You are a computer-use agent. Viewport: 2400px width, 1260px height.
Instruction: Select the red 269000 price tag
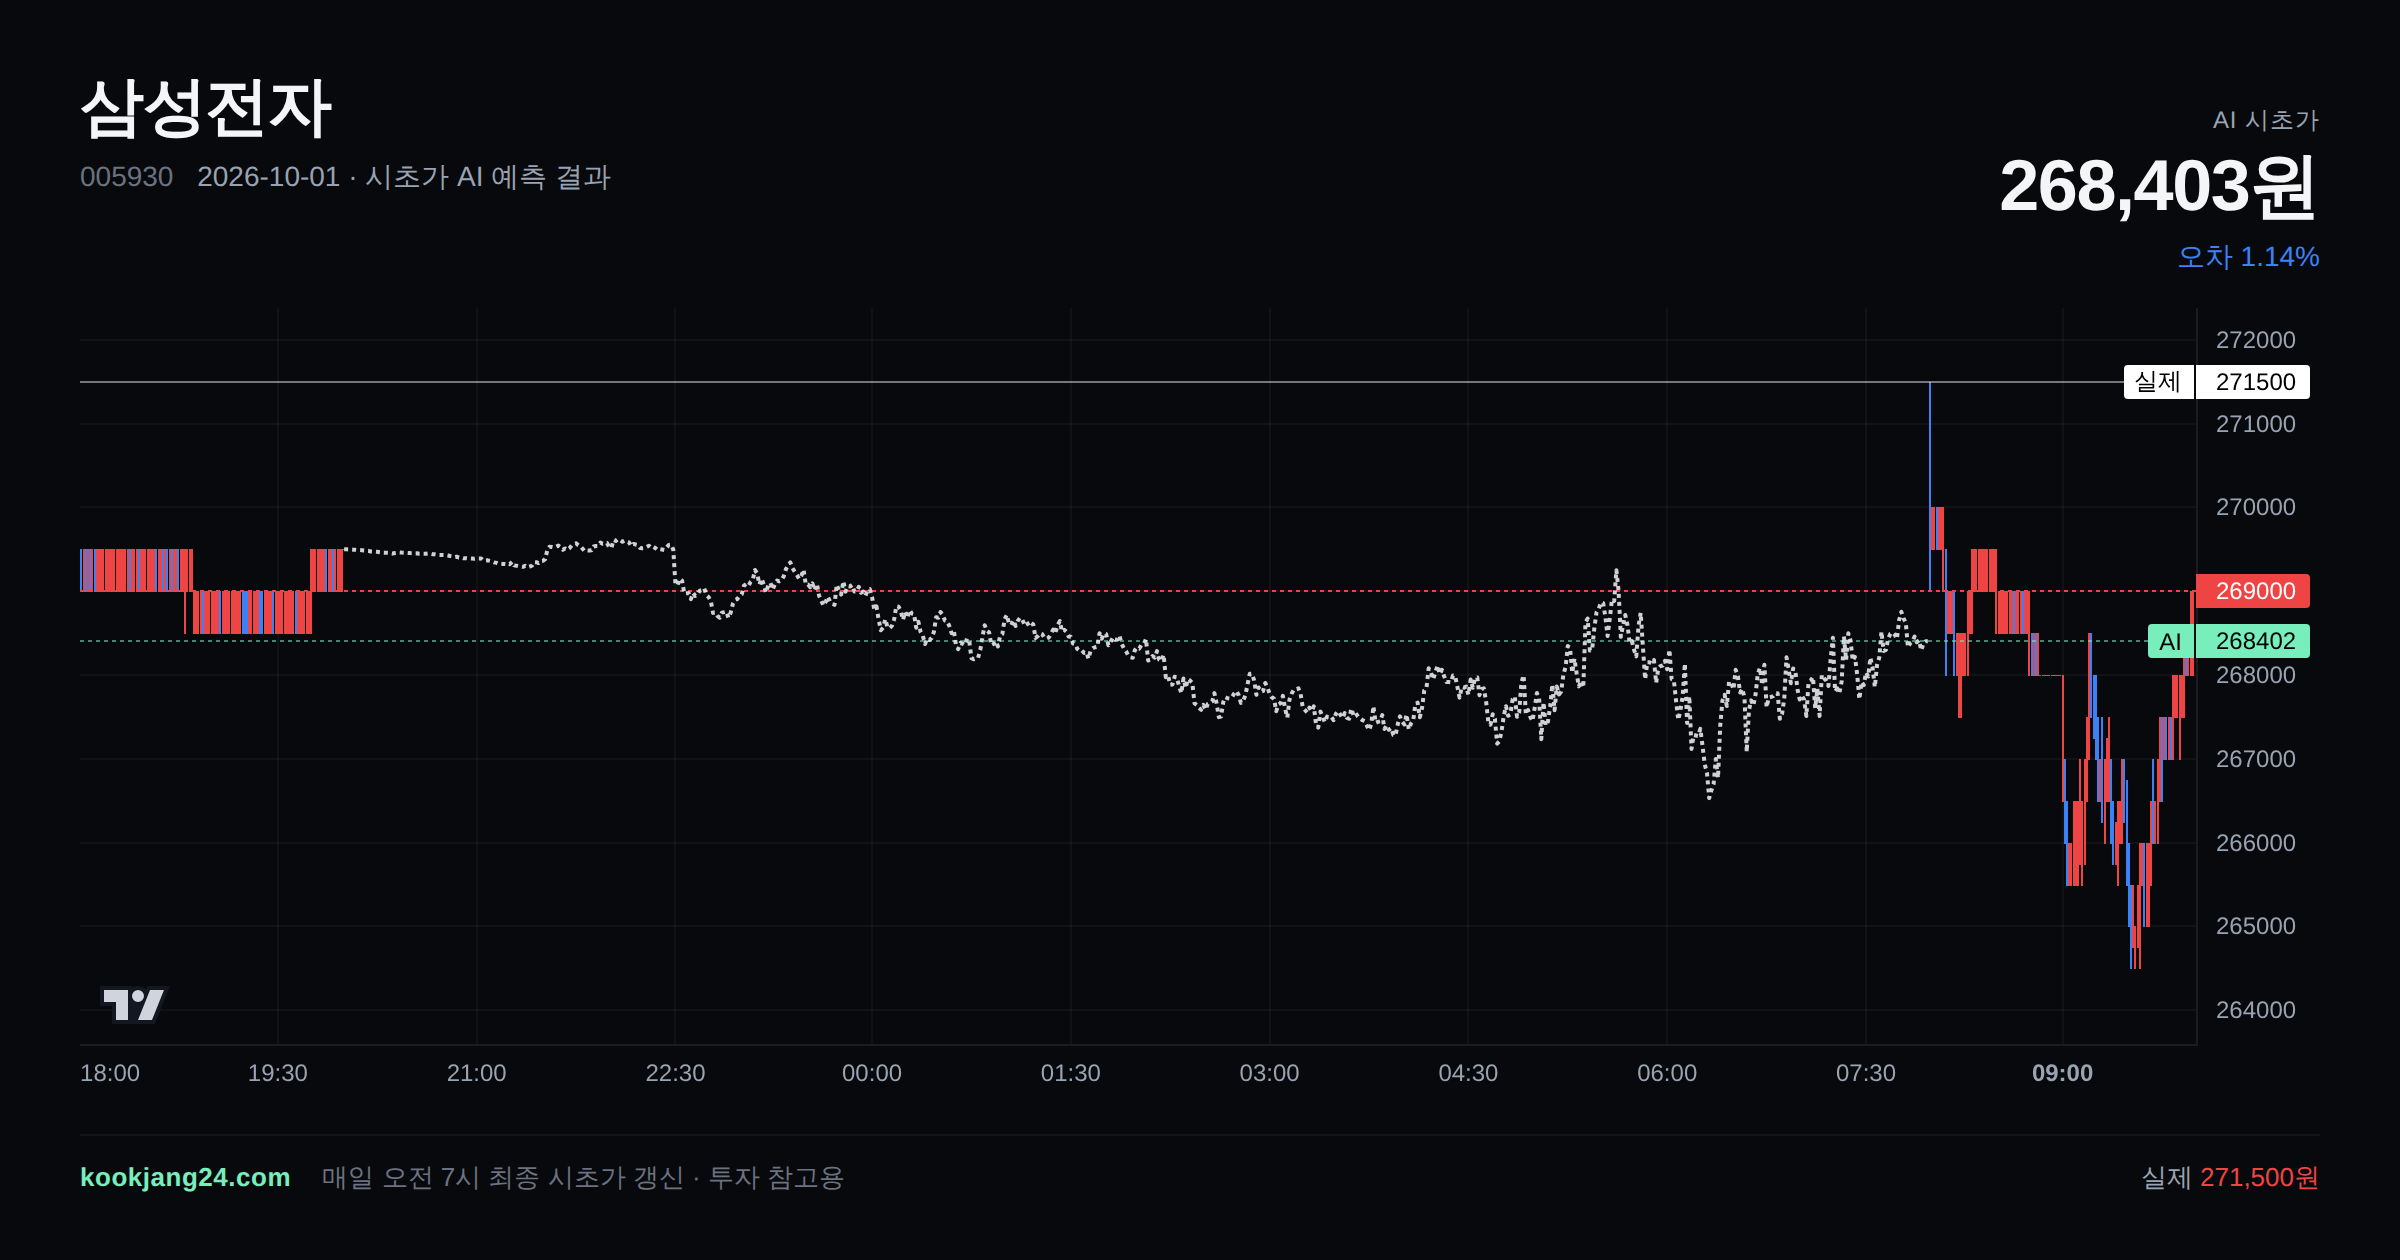[2253, 591]
